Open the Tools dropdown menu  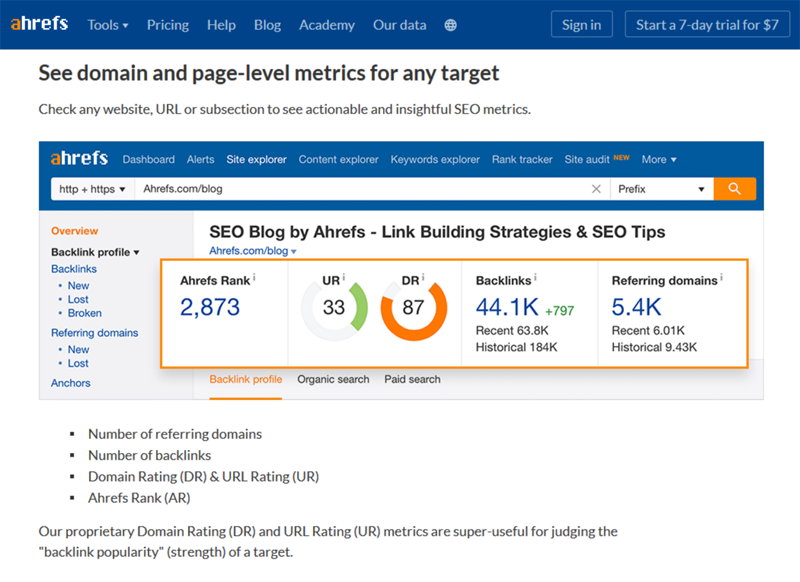coord(108,25)
